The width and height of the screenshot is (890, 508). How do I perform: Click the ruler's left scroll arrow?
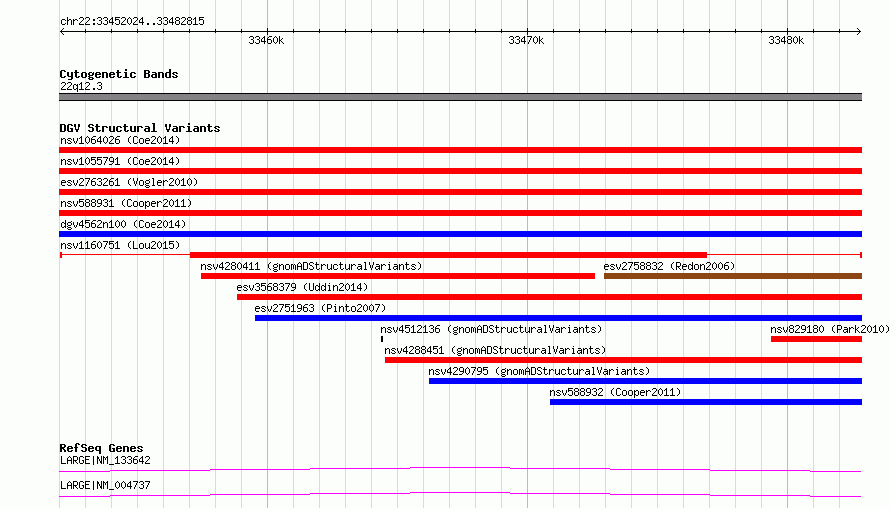point(62,32)
